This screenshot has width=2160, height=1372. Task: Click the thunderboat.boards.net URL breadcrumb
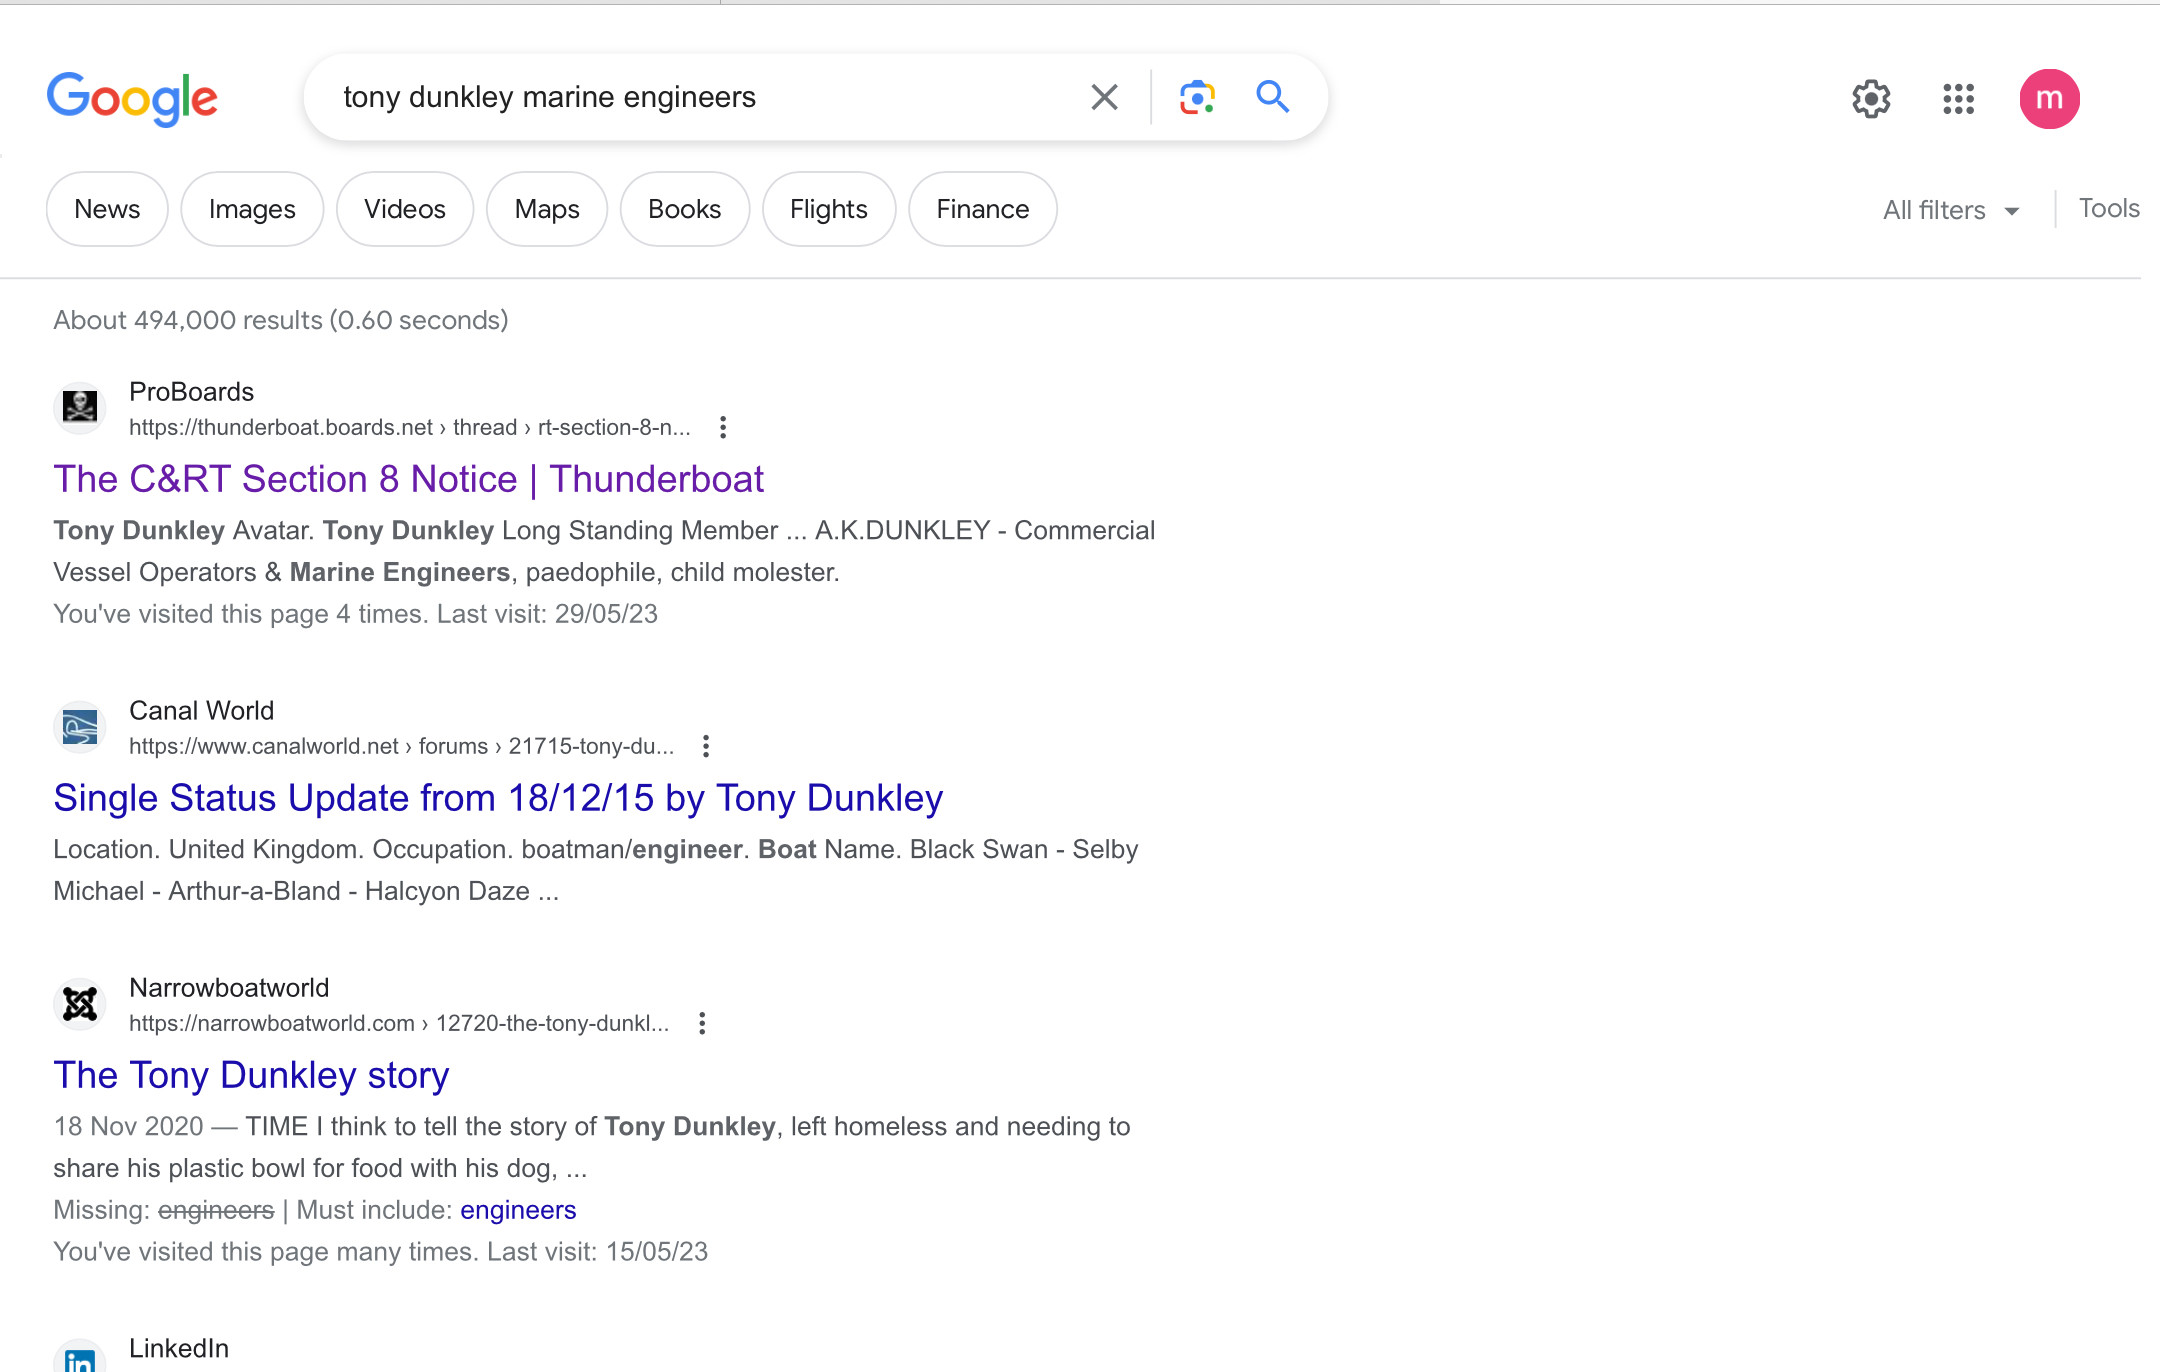[410, 427]
